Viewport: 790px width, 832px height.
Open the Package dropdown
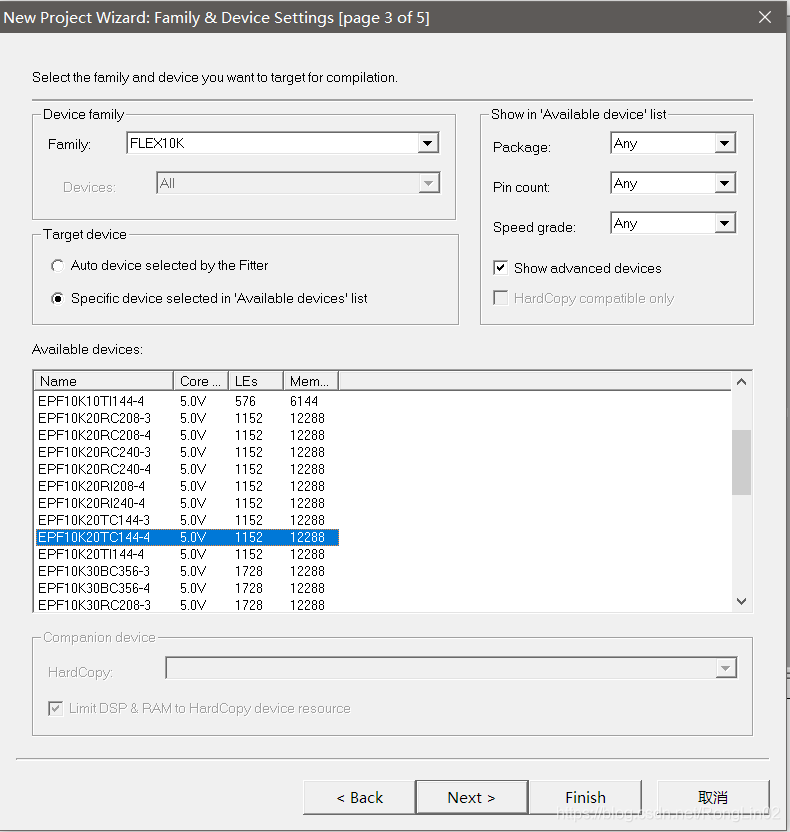(673, 143)
